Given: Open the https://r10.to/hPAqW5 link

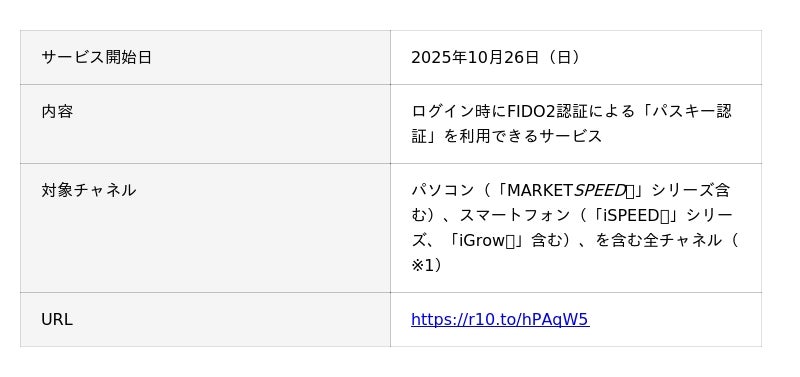Looking at the screenshot, I should tap(500, 319).
